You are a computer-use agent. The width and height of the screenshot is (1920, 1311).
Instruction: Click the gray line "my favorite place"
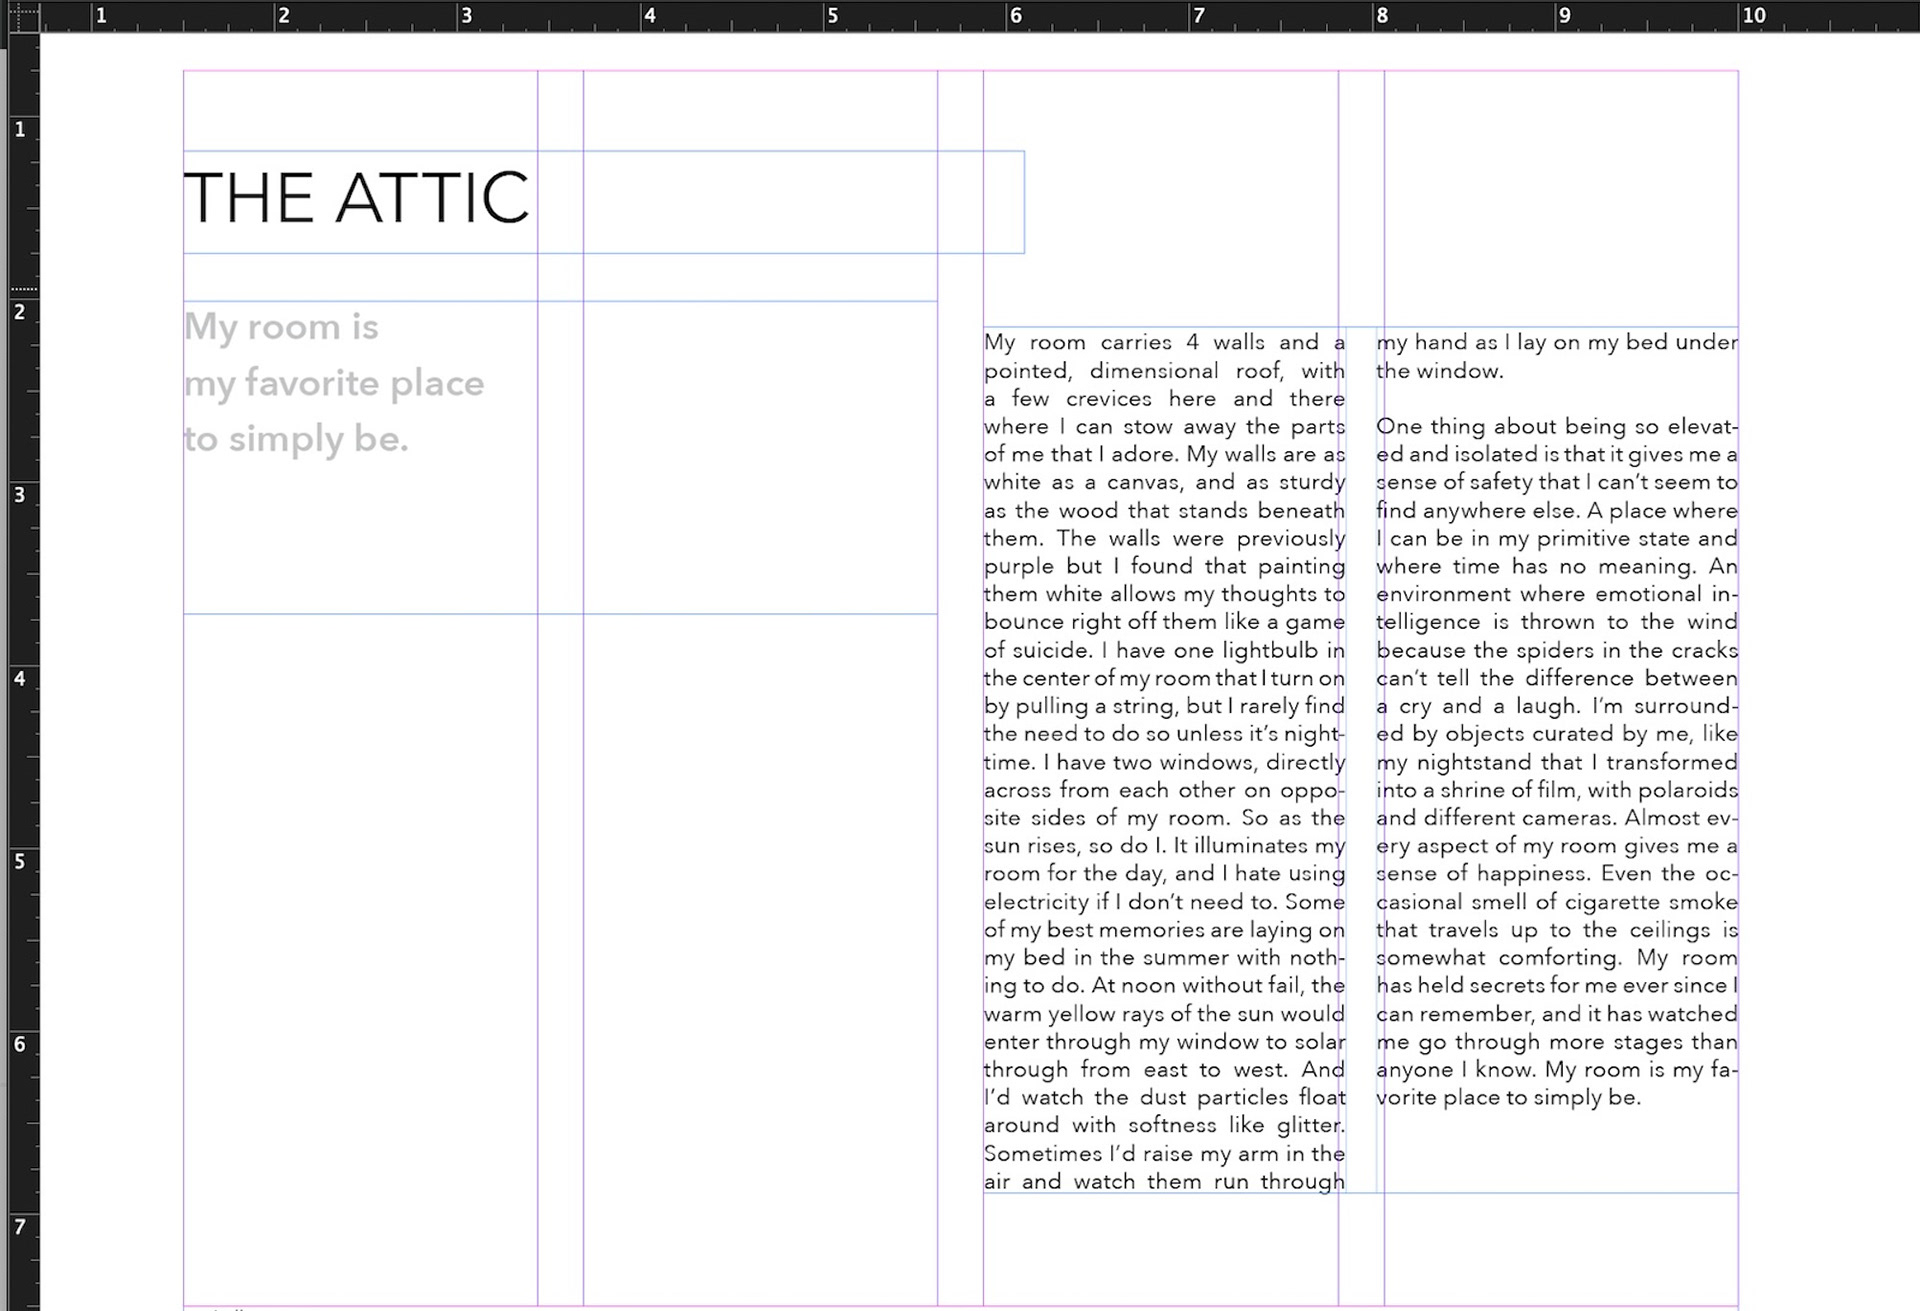click(x=334, y=383)
